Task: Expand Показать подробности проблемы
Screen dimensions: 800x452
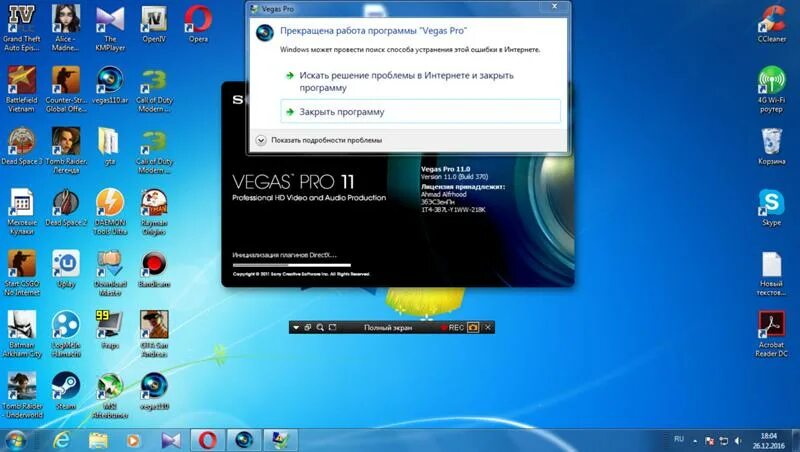Action: (x=319, y=140)
